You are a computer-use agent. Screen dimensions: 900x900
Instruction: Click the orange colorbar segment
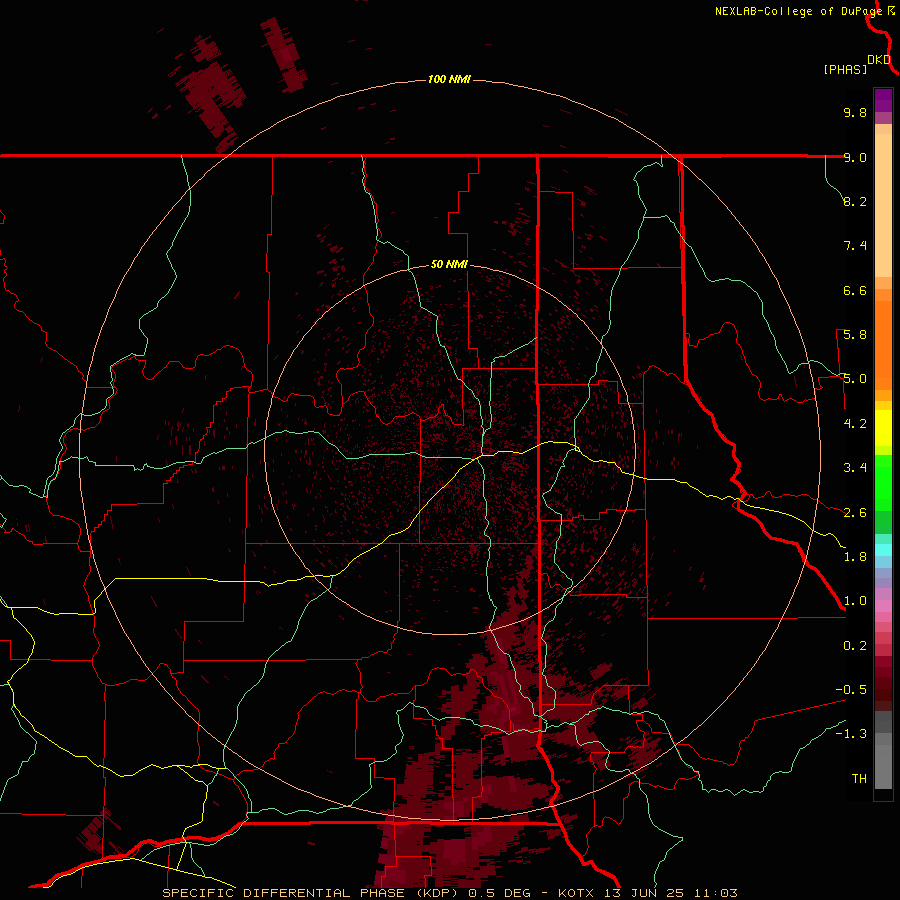click(883, 346)
